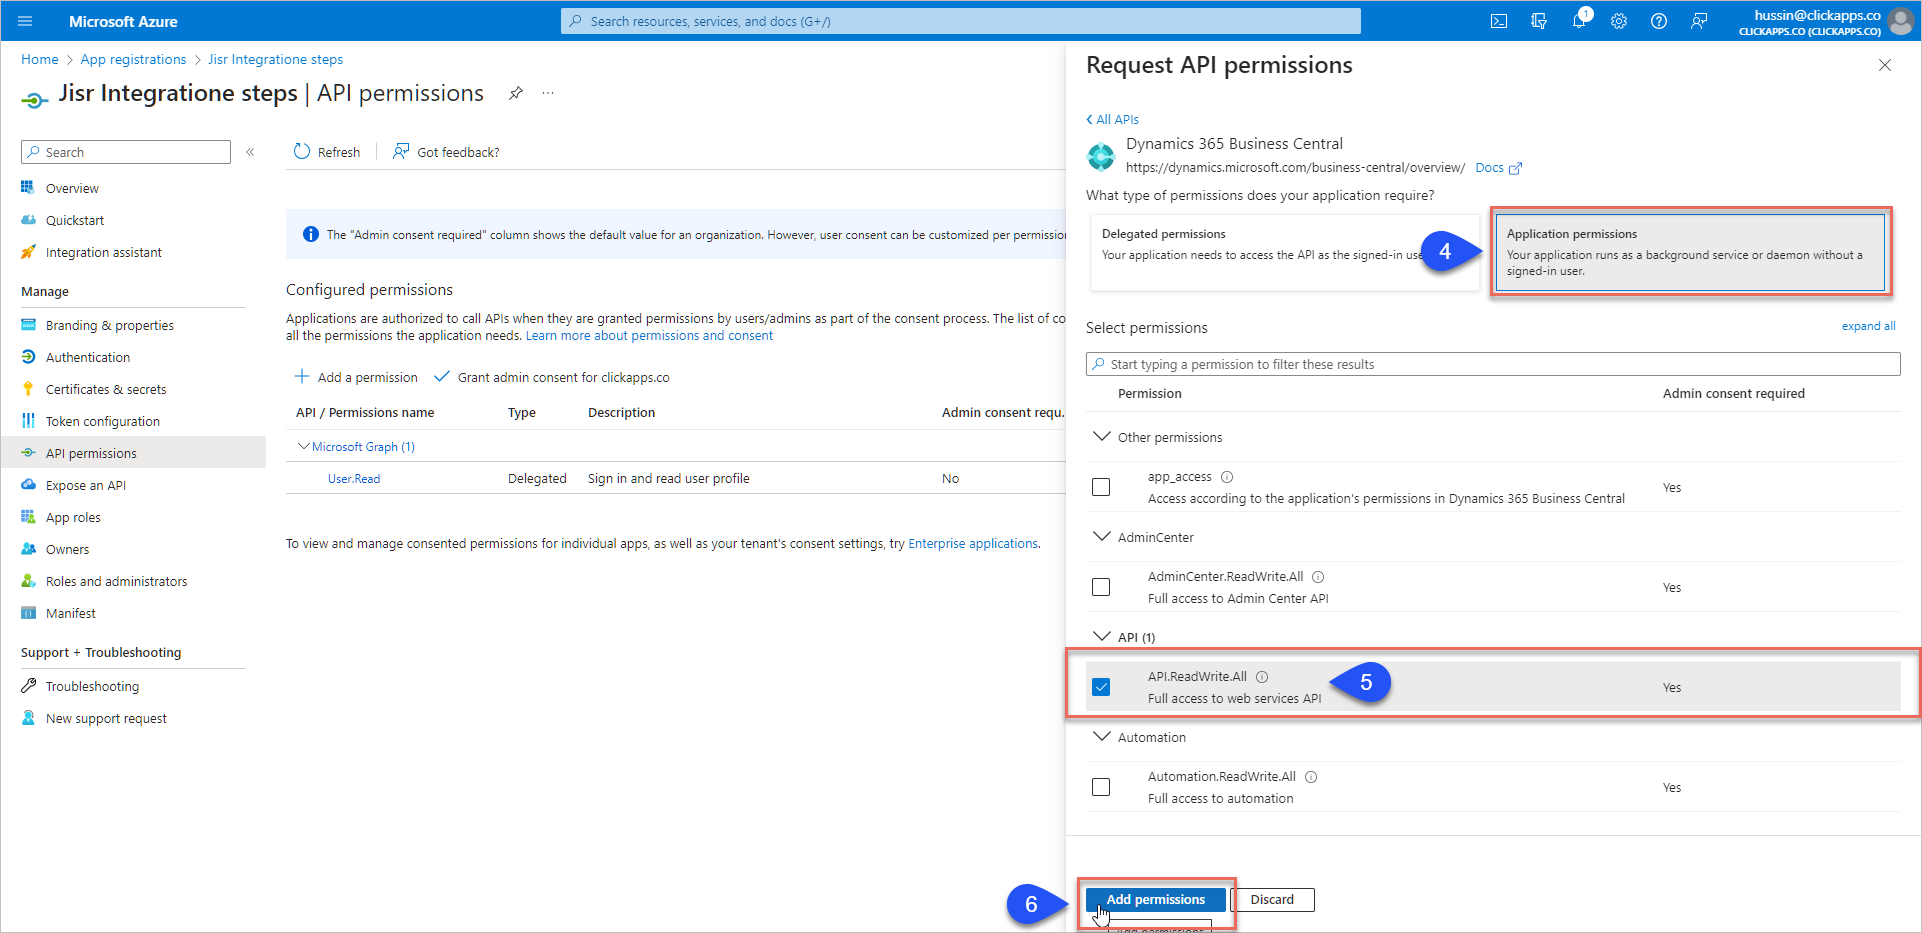Click the Discard button

(1271, 899)
